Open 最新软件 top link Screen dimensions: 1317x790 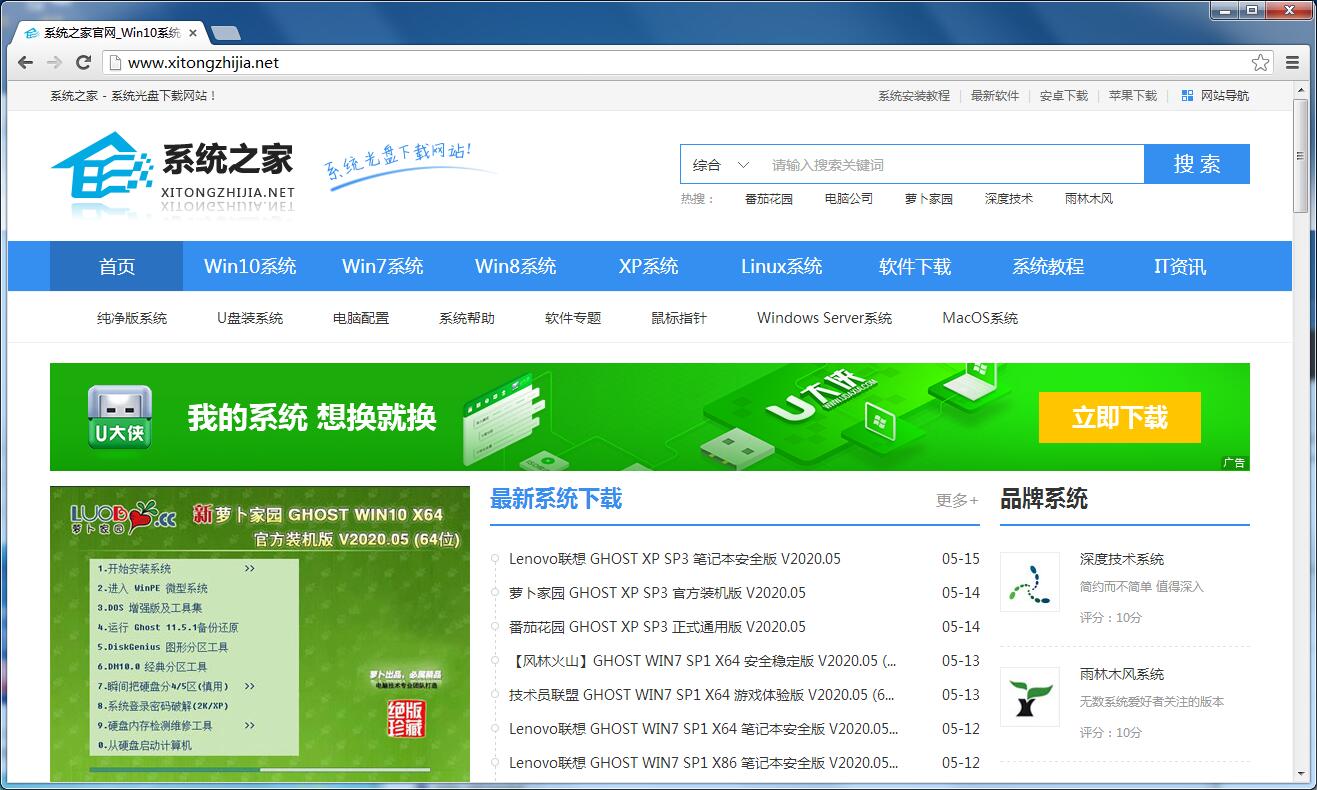(x=995, y=96)
